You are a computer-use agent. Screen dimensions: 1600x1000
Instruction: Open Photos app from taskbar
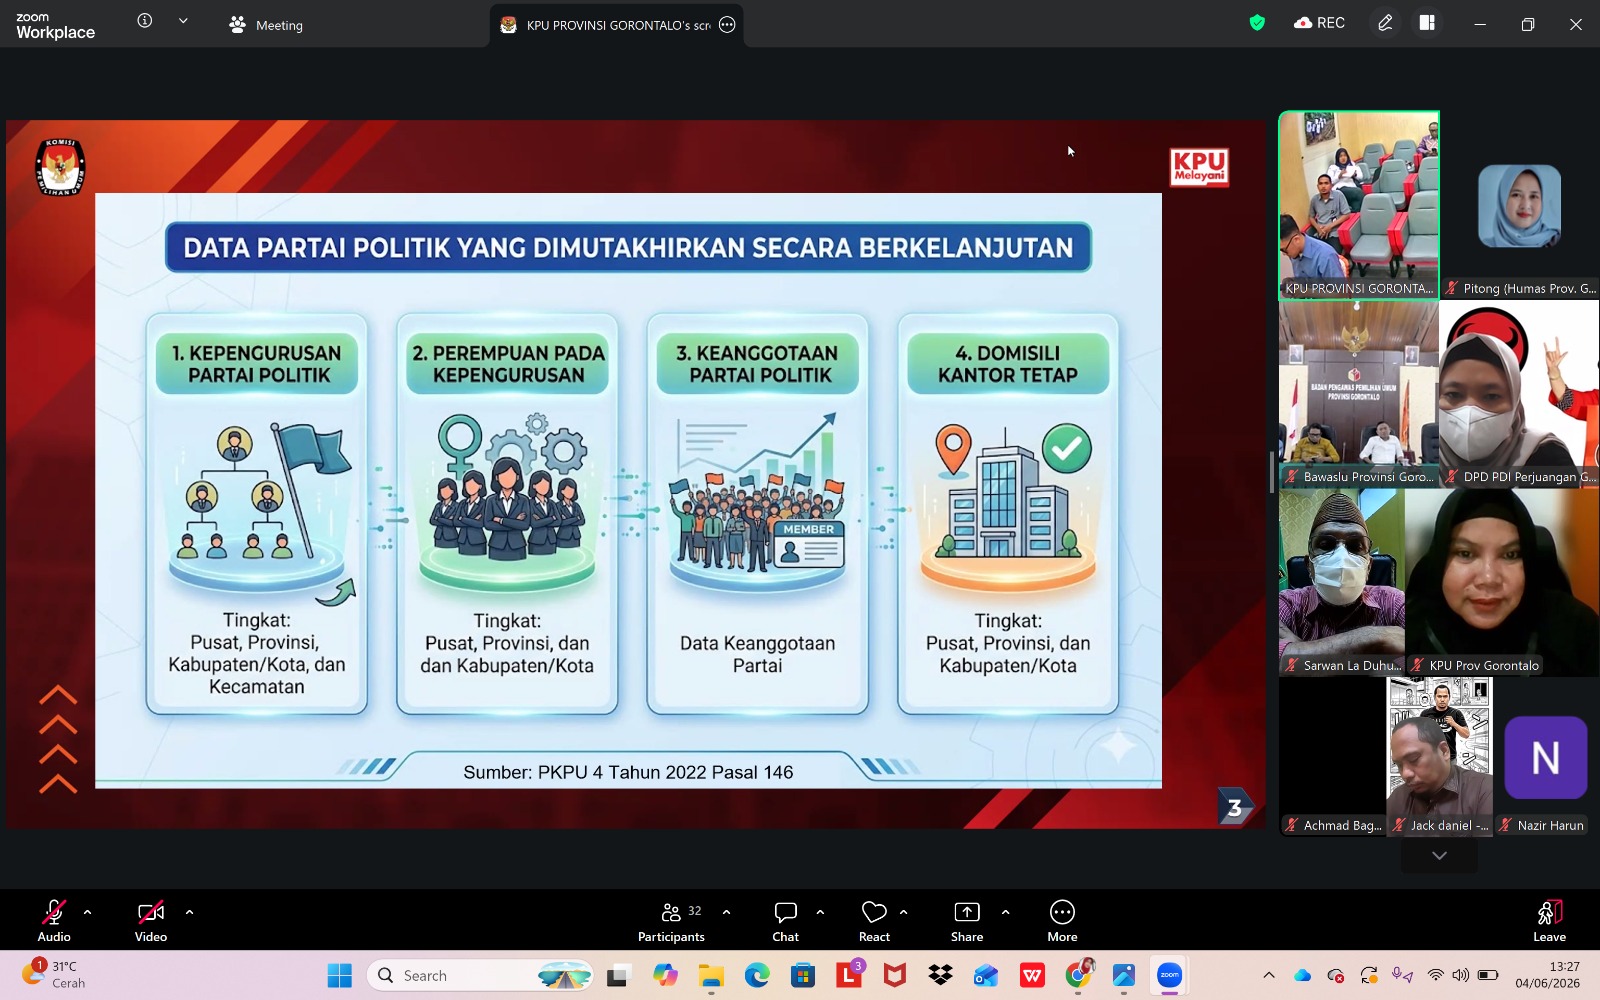(1124, 975)
